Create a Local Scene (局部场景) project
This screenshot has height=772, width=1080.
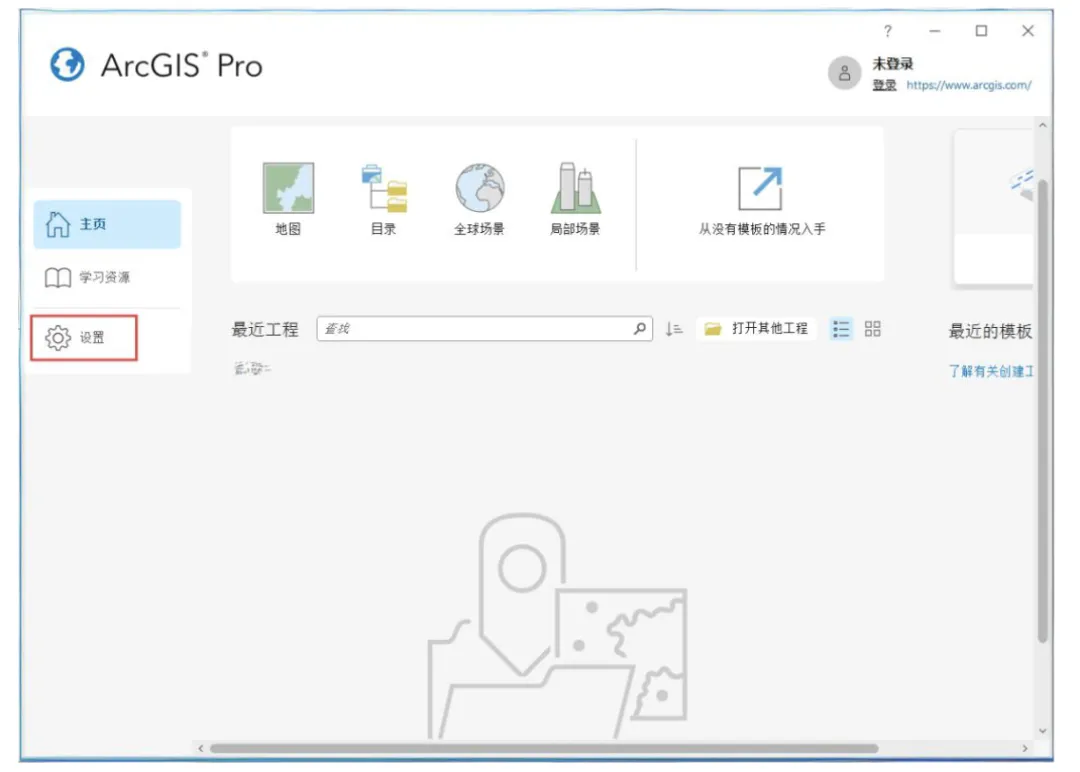575,198
